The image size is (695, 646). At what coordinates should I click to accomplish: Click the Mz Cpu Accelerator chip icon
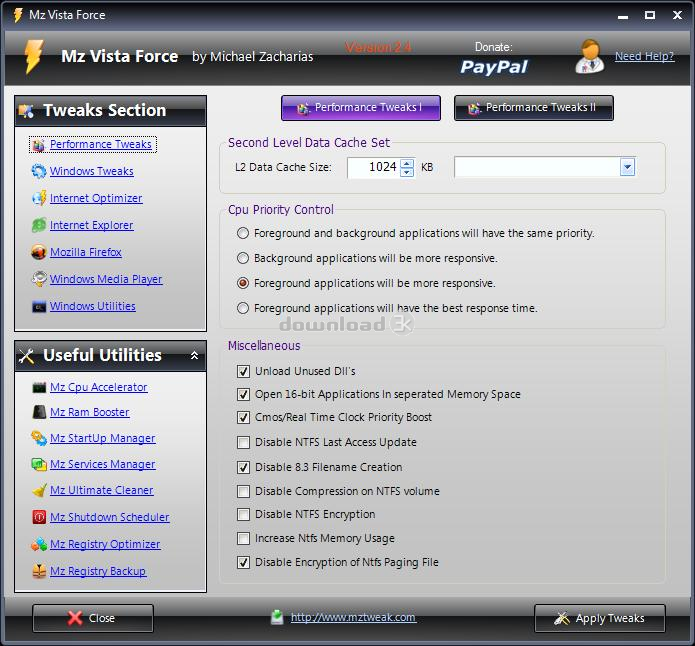click(x=39, y=388)
